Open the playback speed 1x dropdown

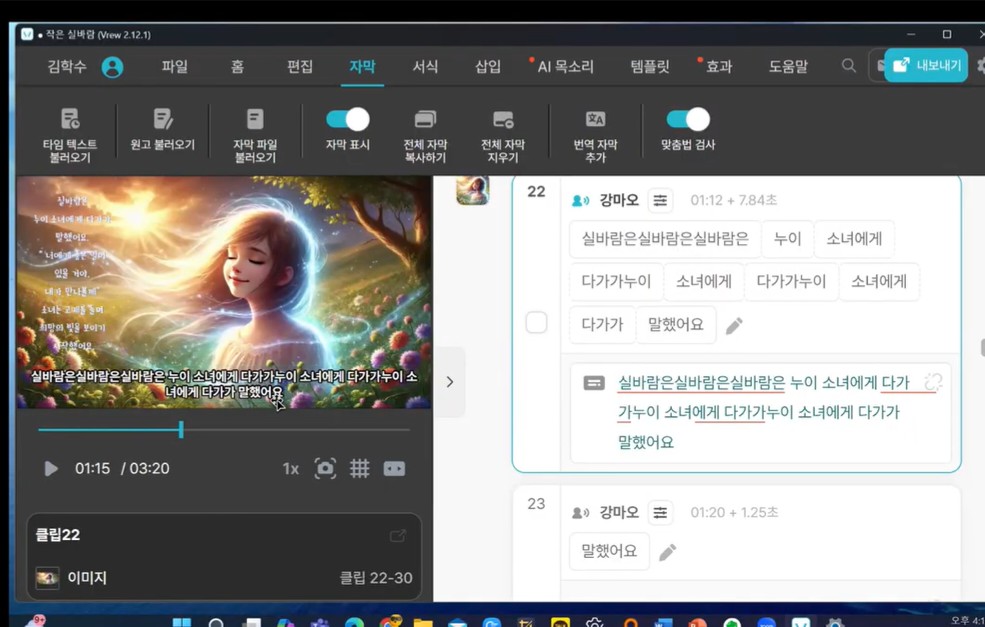(290, 468)
